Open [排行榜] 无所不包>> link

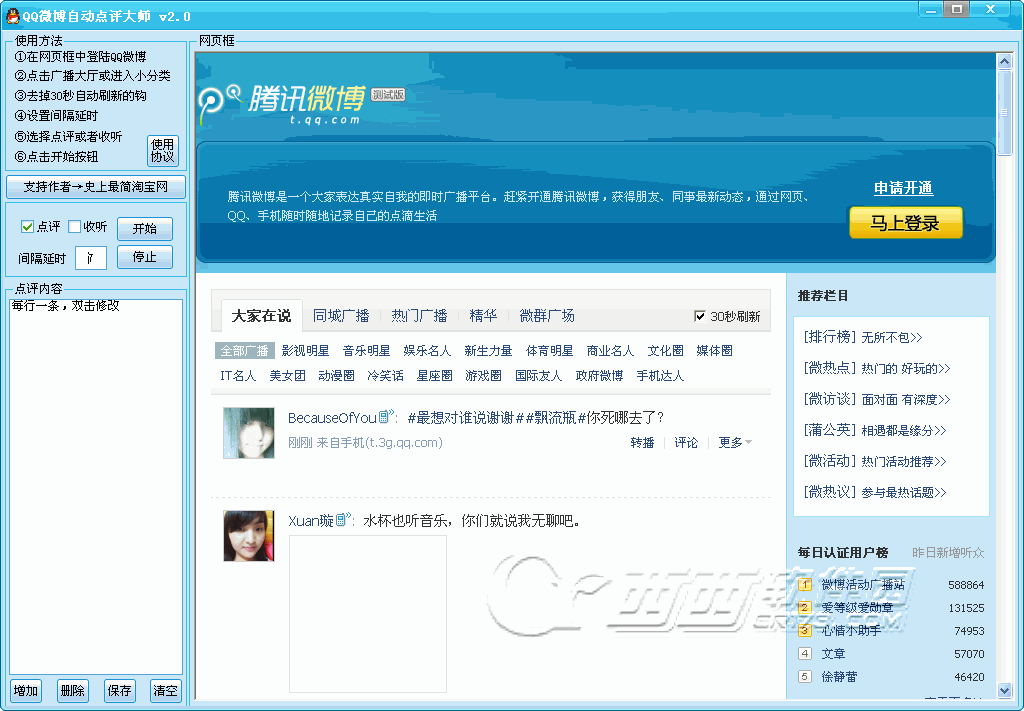[863, 337]
